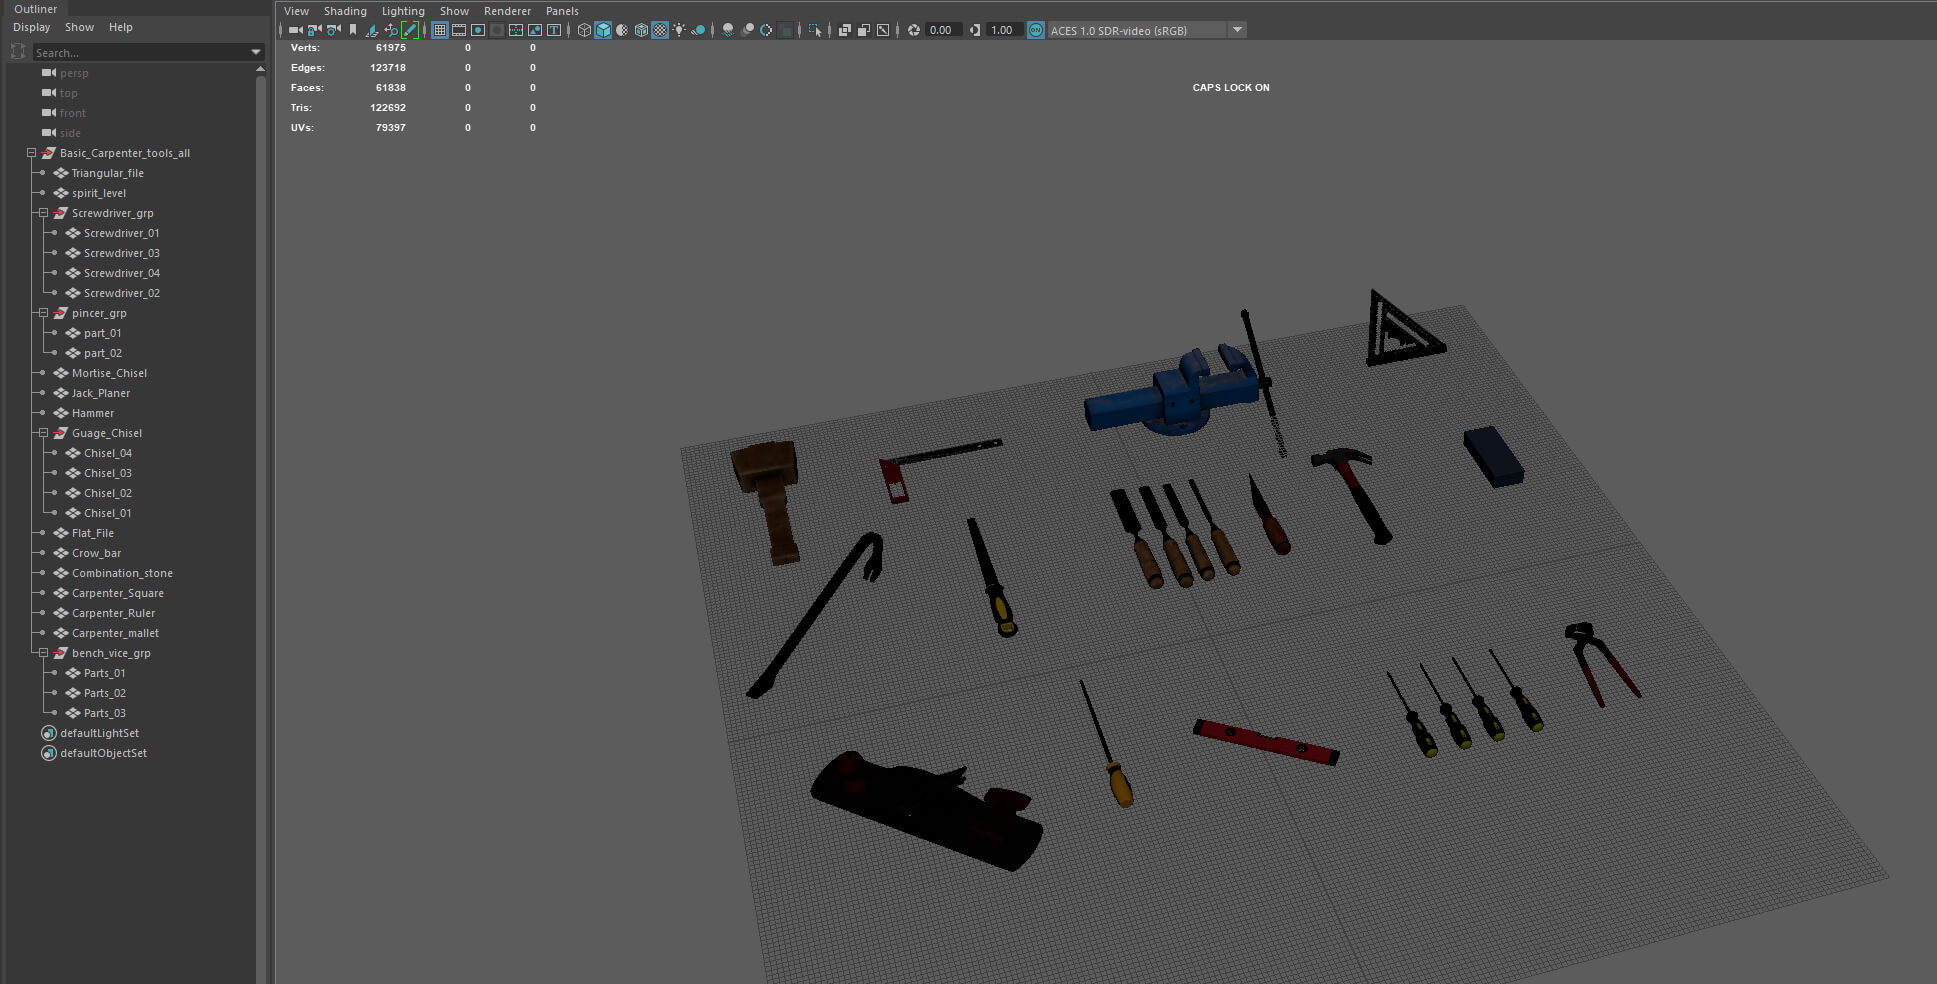Click Smooth Shade All cube icon
This screenshot has height=984, width=1937.
(603, 30)
